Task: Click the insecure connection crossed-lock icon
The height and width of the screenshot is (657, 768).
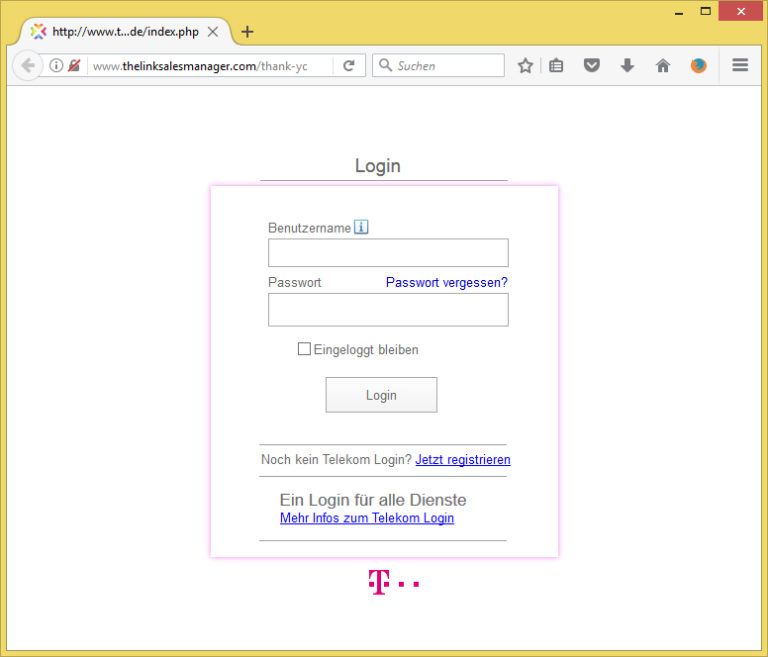Action: [74, 65]
